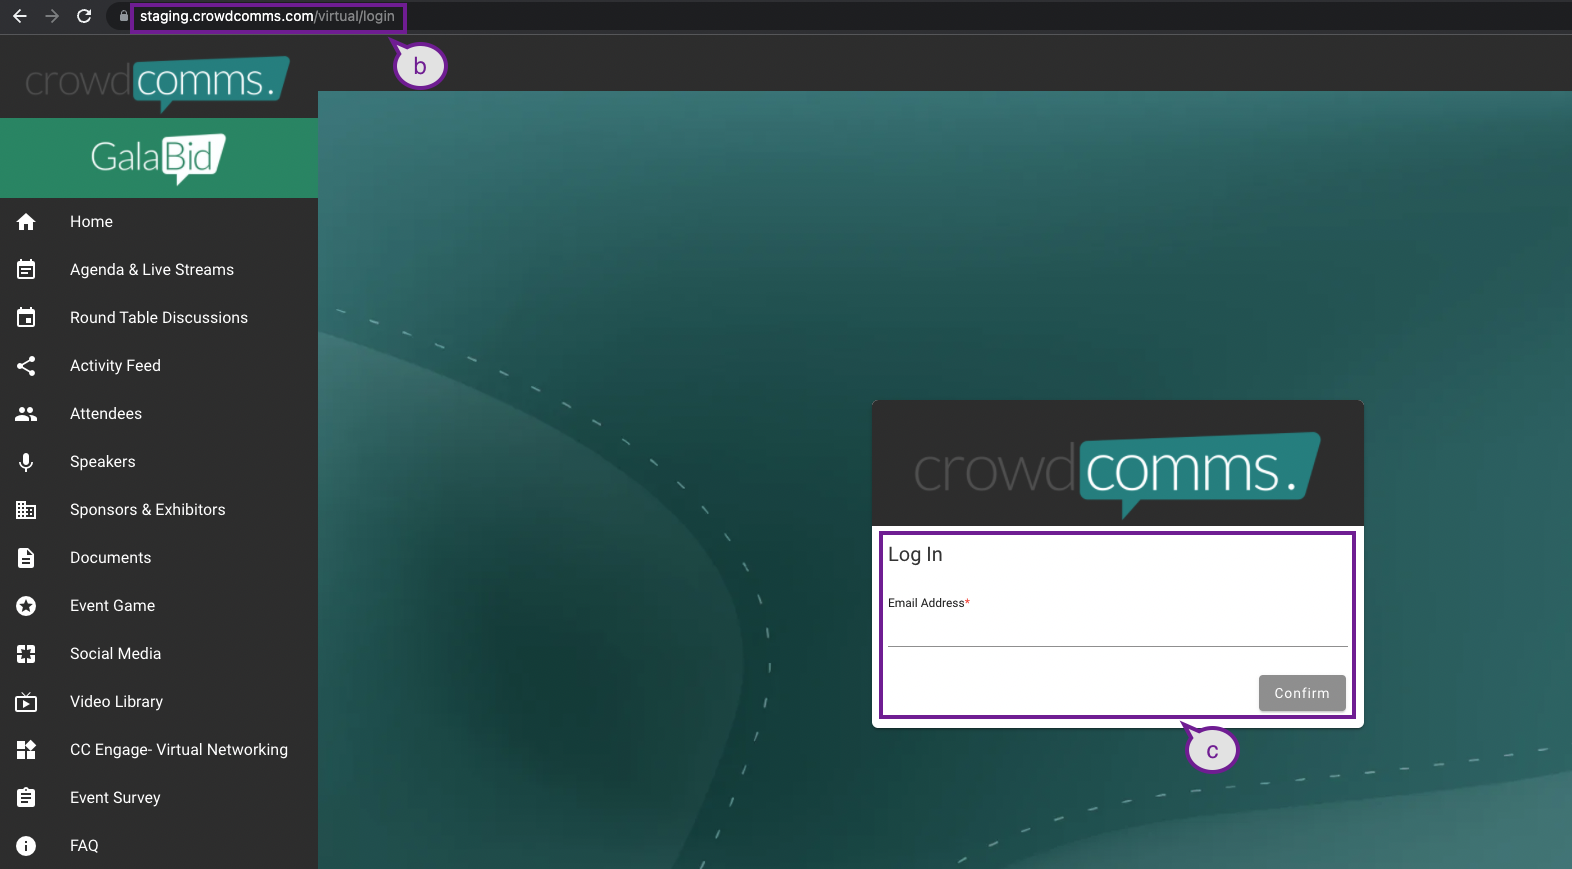1572x869 pixels.
Task: Click the FAQ info icon
Action: tap(26, 846)
